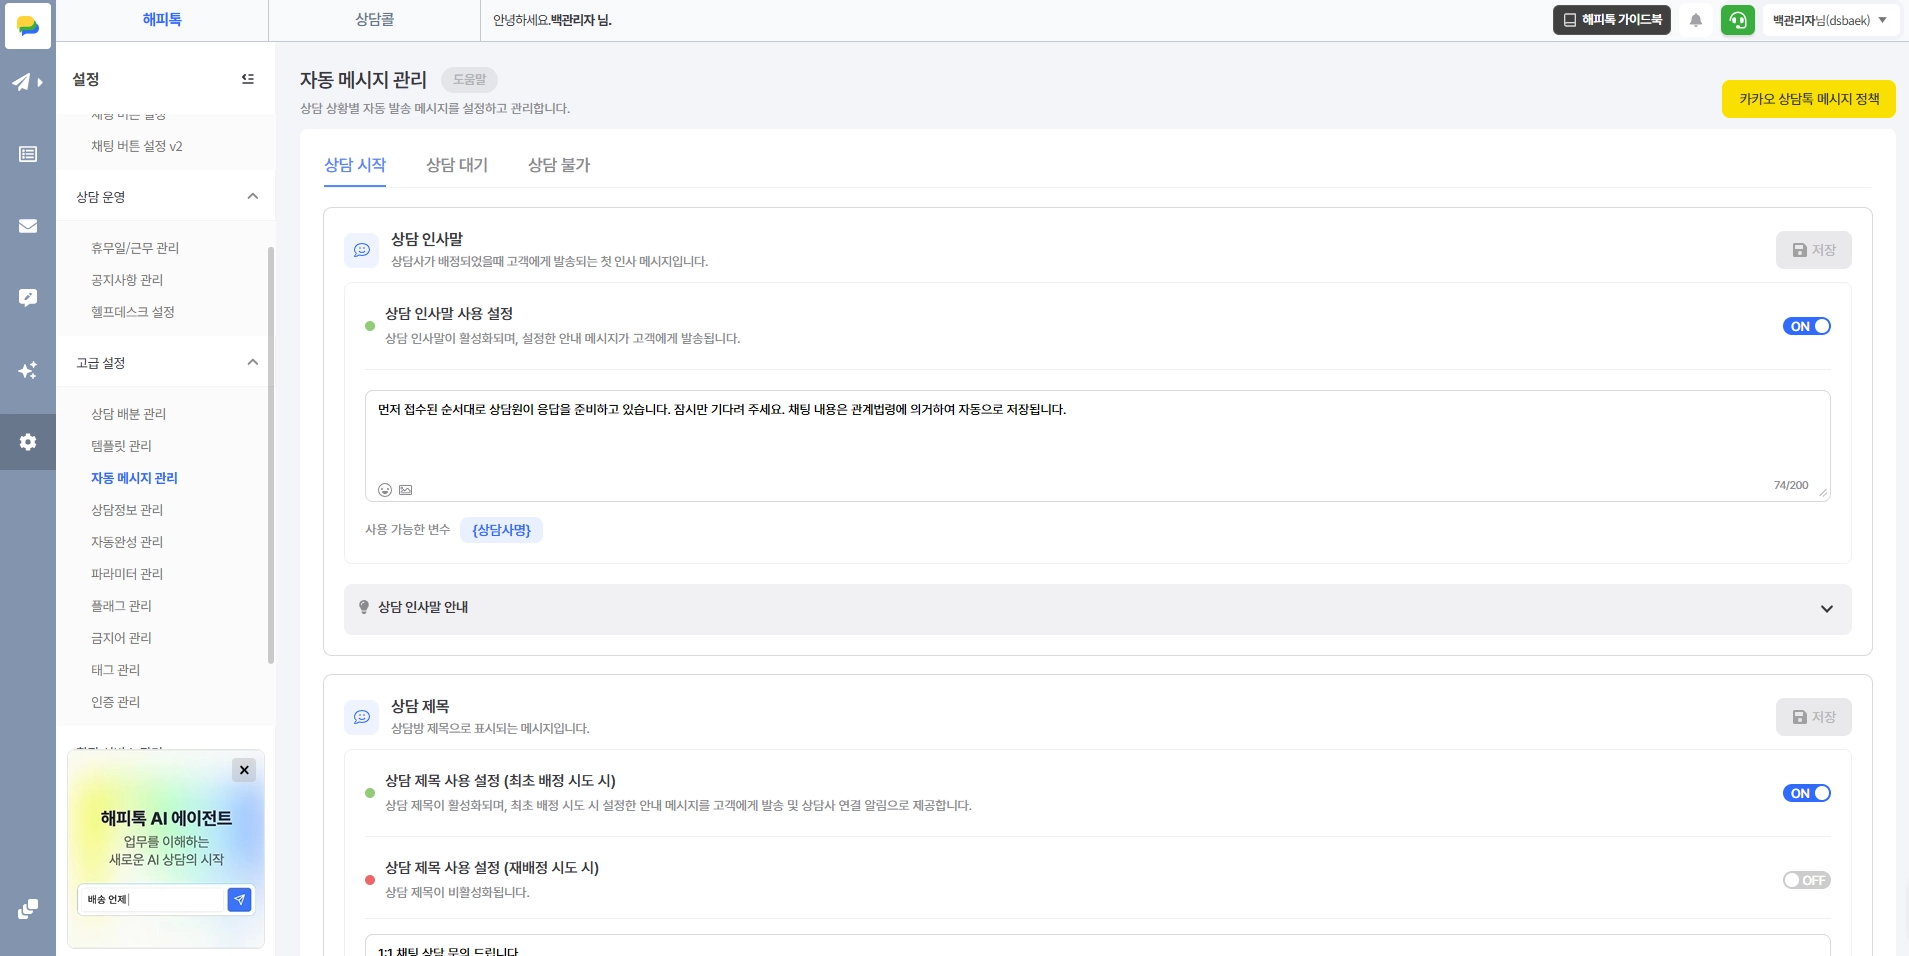Switch to the 상담 시작 tab
This screenshot has height=956, width=1909.
(355, 165)
